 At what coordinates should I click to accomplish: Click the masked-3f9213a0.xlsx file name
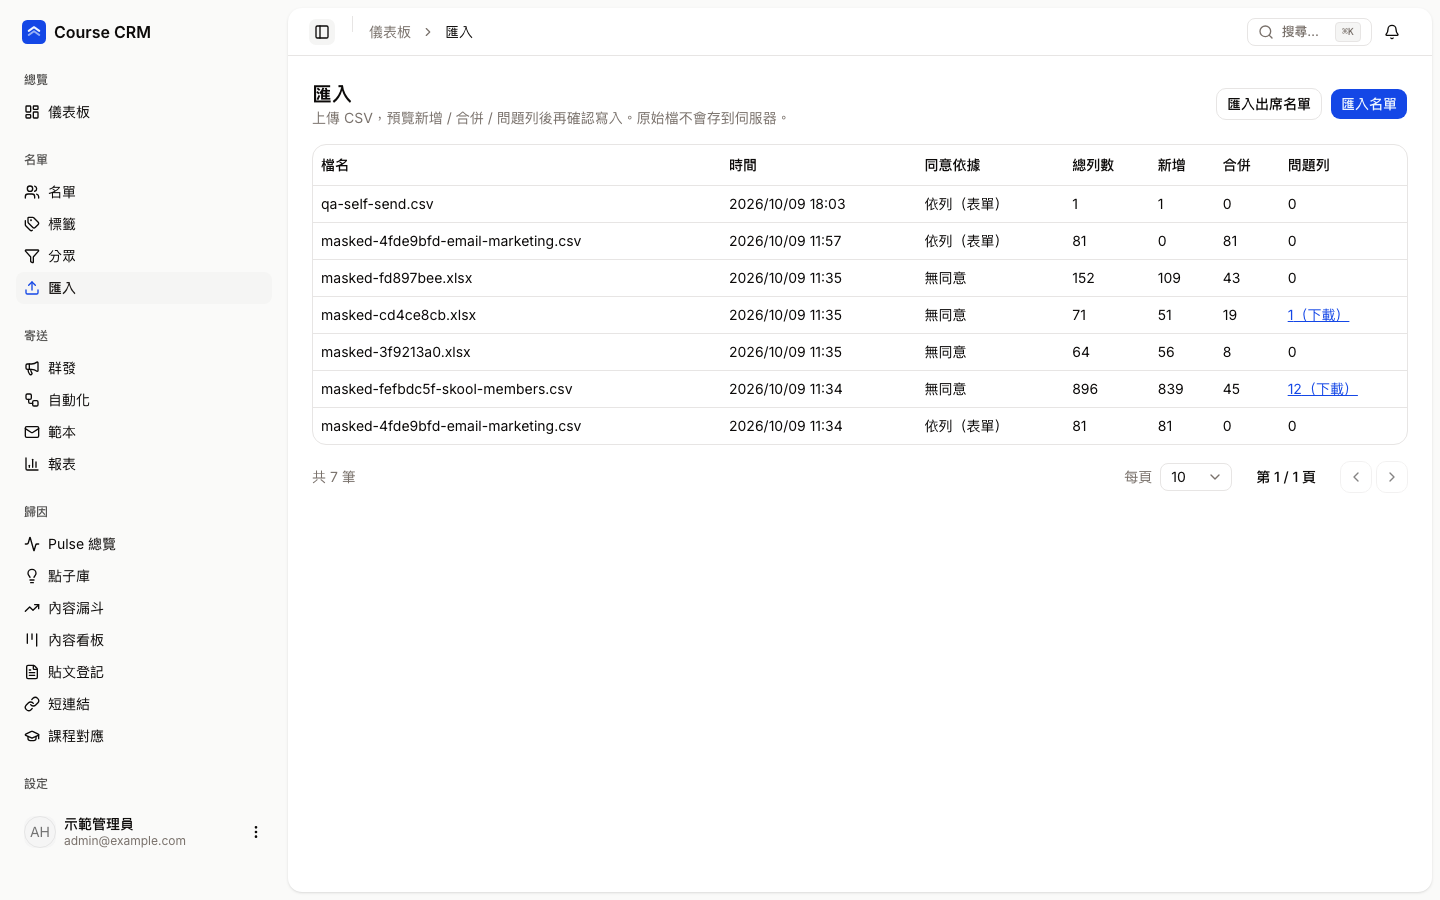pyautogui.click(x=396, y=352)
